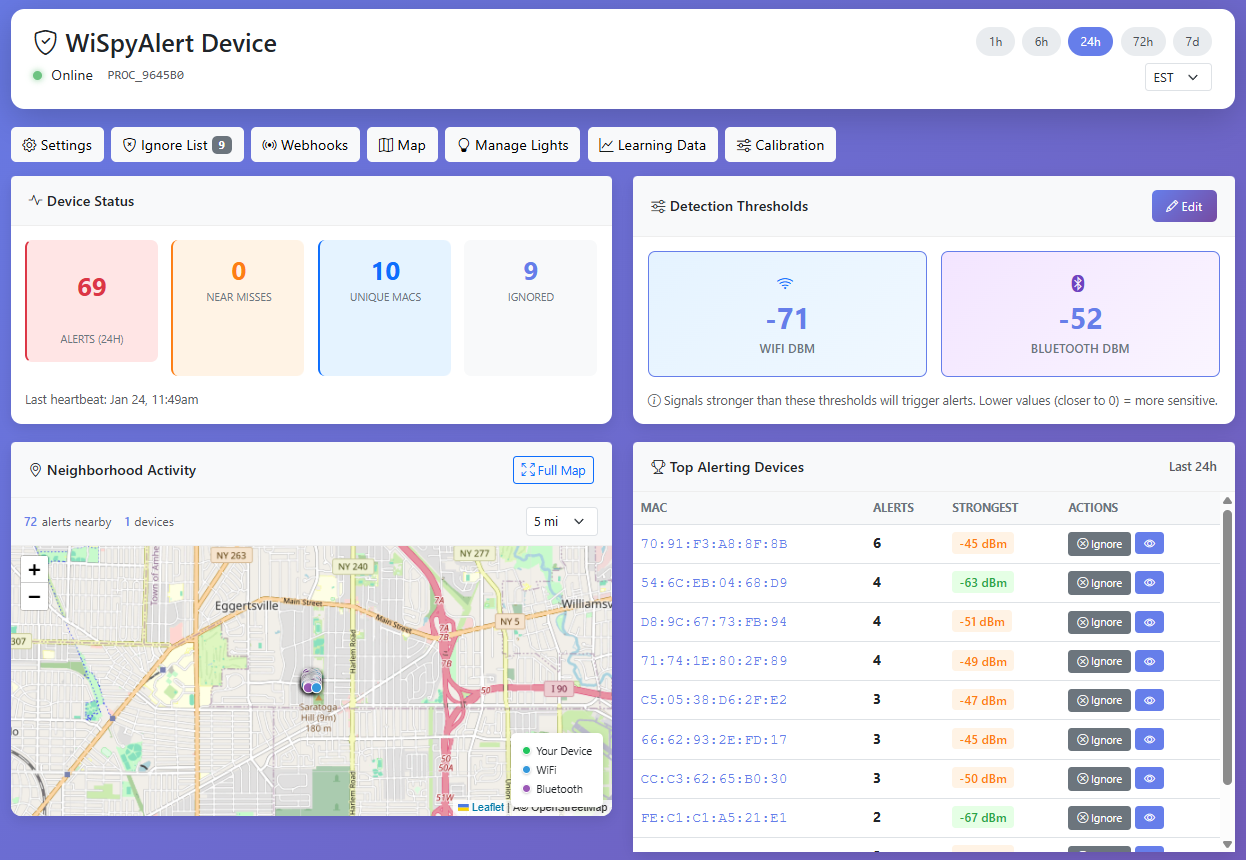Viewport: 1246px width, 860px height.
Task: Zoom in on the neighborhood map
Action: tap(34, 569)
